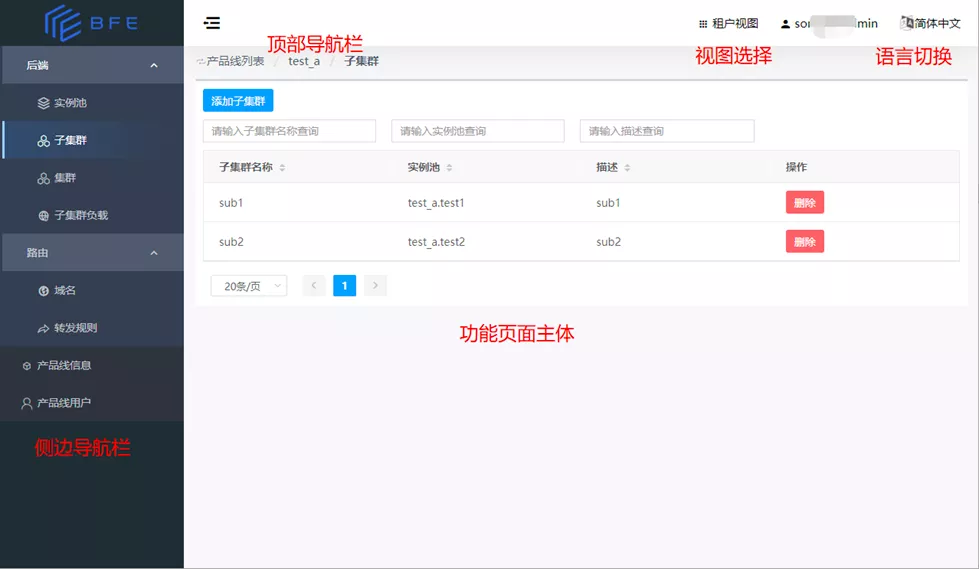
Task: Open 域名 in sidebar menu
Action: point(92,290)
